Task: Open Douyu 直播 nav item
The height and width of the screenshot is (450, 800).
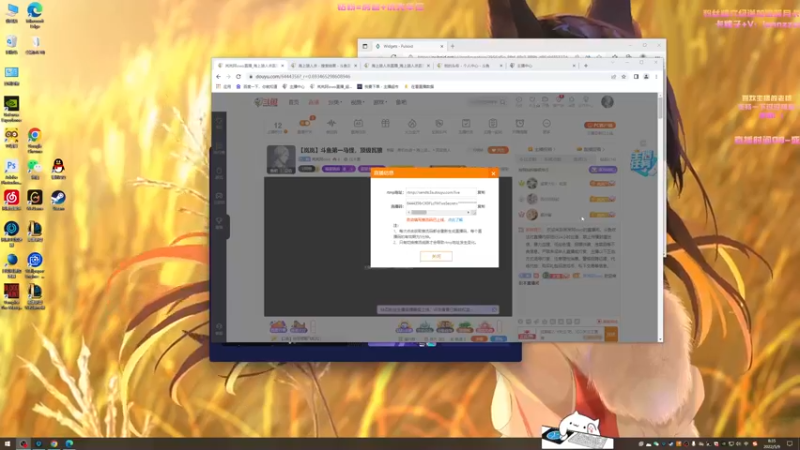Action: click(313, 103)
